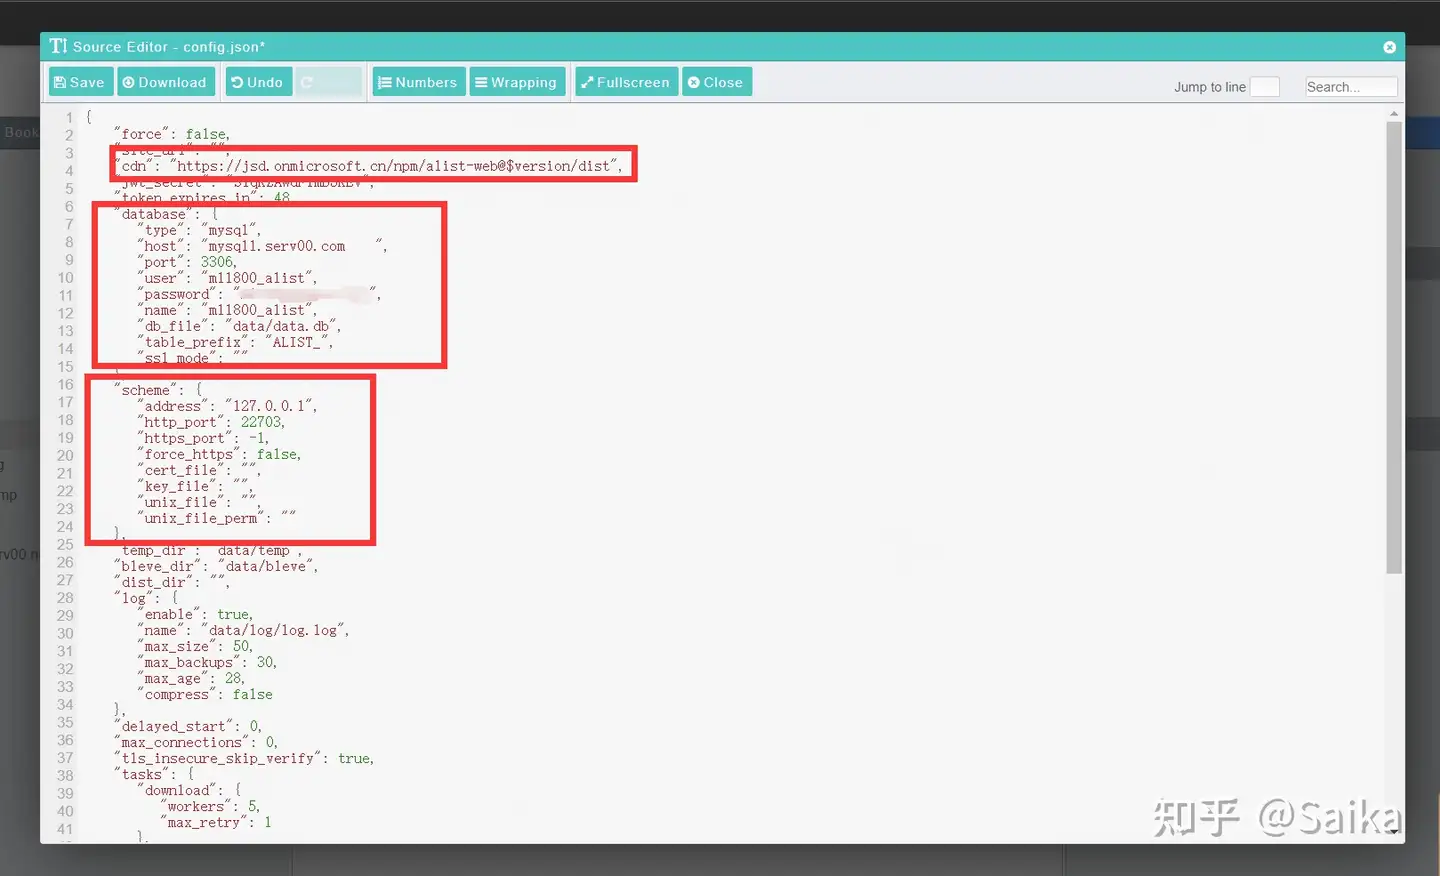Click the "scheme" opening line
Screen dimensions: 1440x876
pyautogui.click(x=159, y=390)
